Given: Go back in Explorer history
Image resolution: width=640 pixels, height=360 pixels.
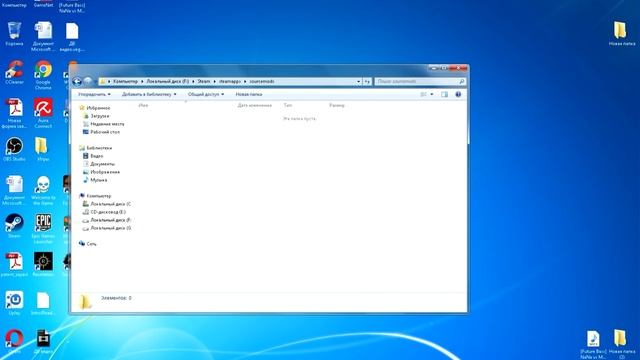Looking at the screenshot, I should 77,81.
